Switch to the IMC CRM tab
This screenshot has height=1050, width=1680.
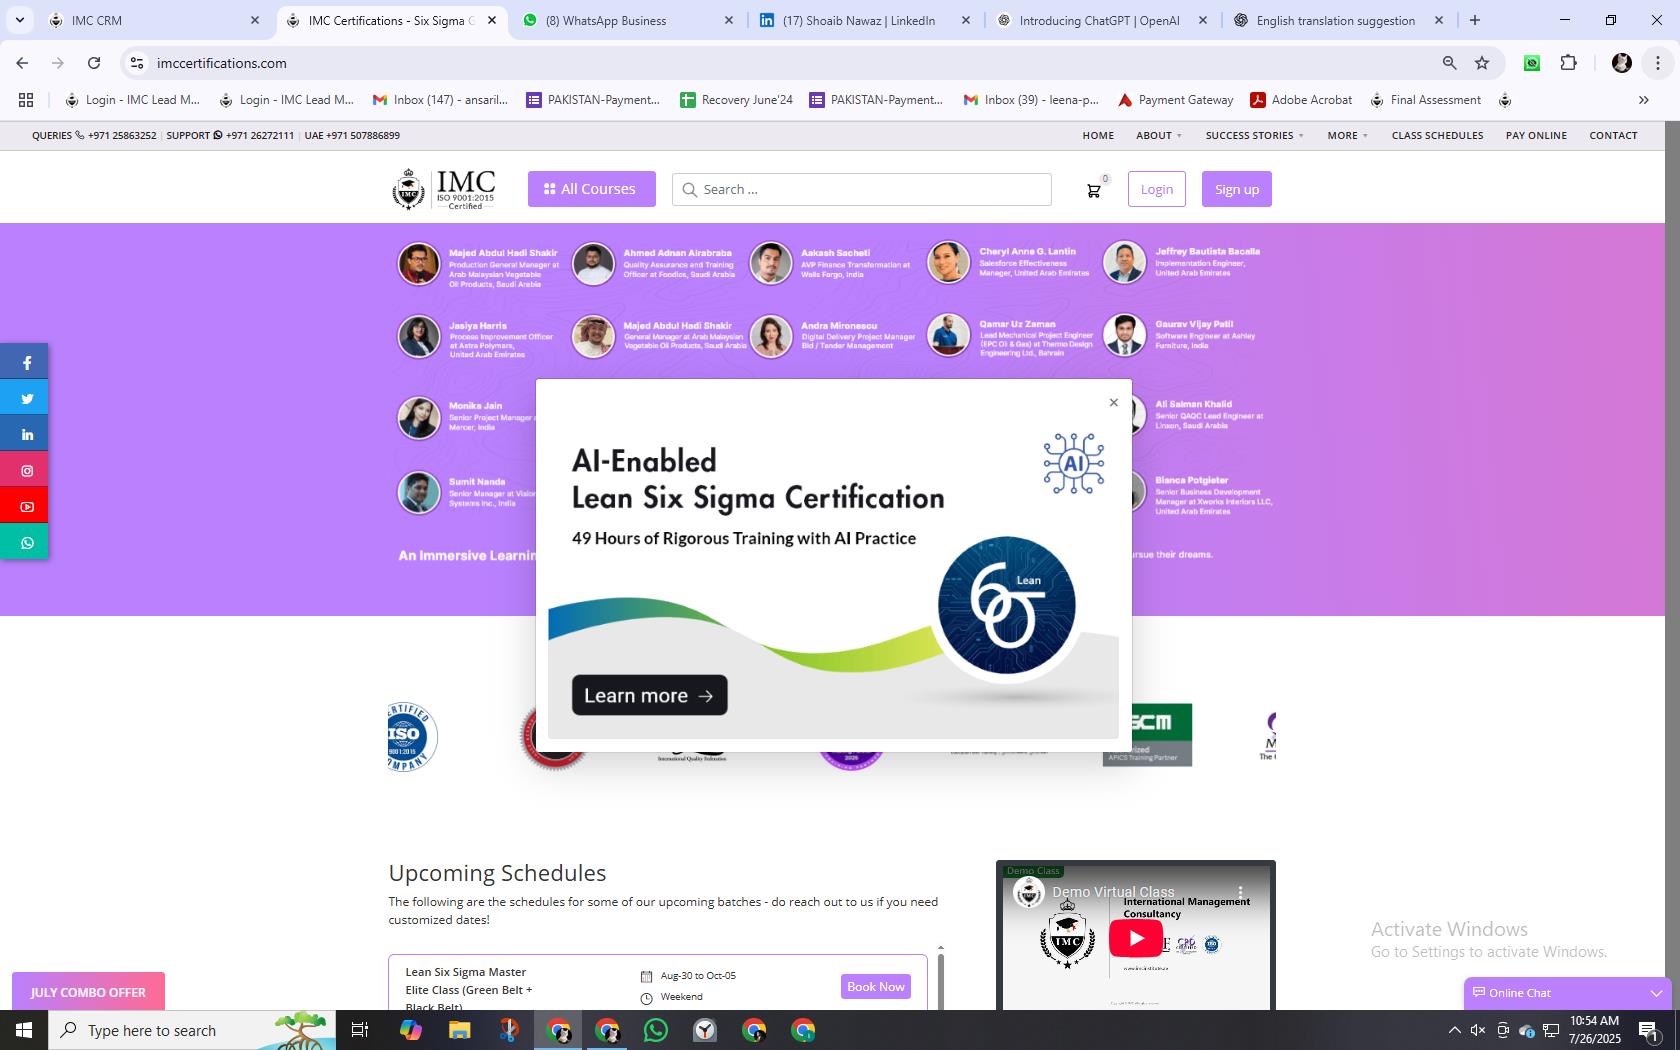(155, 20)
